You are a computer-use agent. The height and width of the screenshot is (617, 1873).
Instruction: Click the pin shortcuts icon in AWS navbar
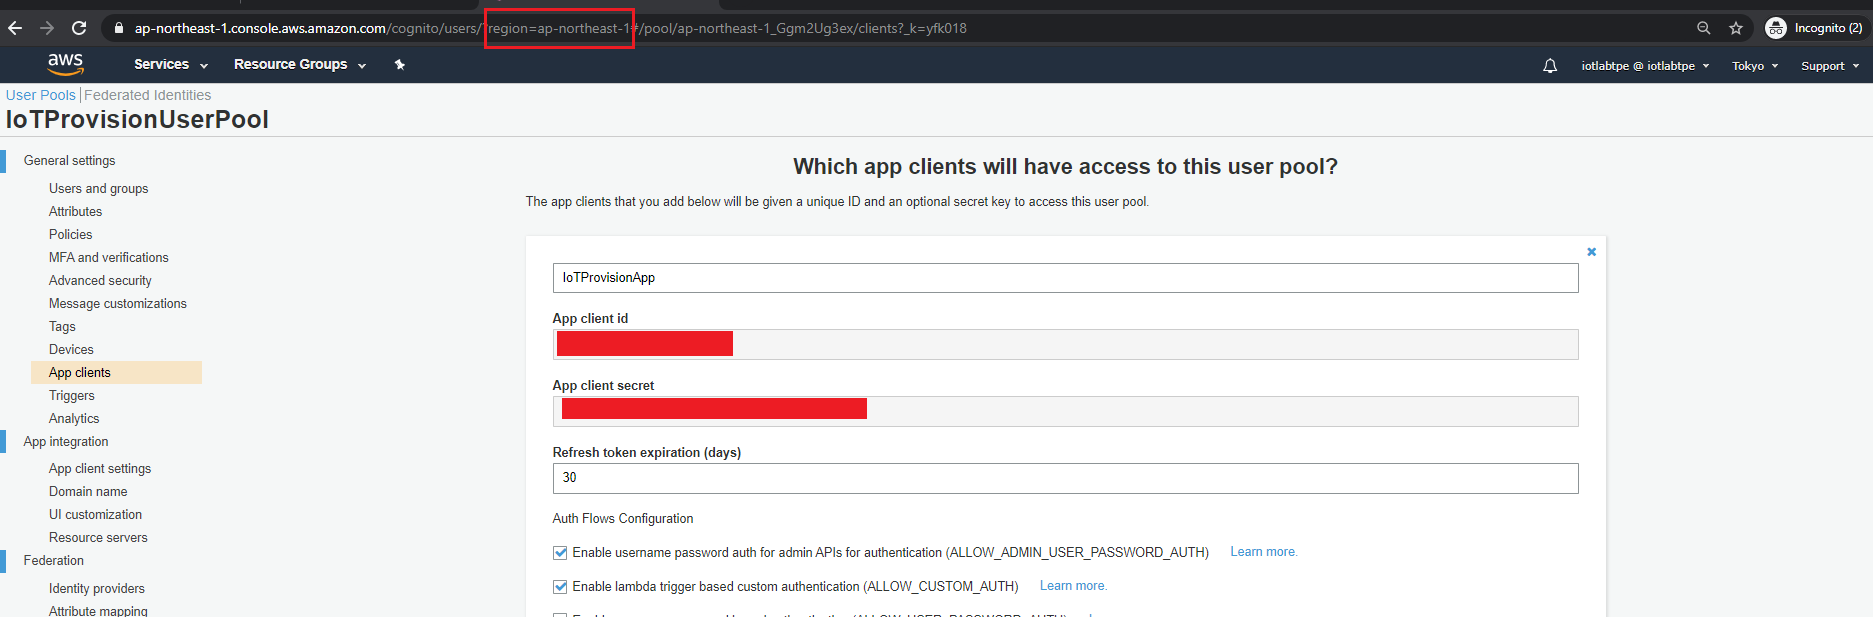click(400, 65)
